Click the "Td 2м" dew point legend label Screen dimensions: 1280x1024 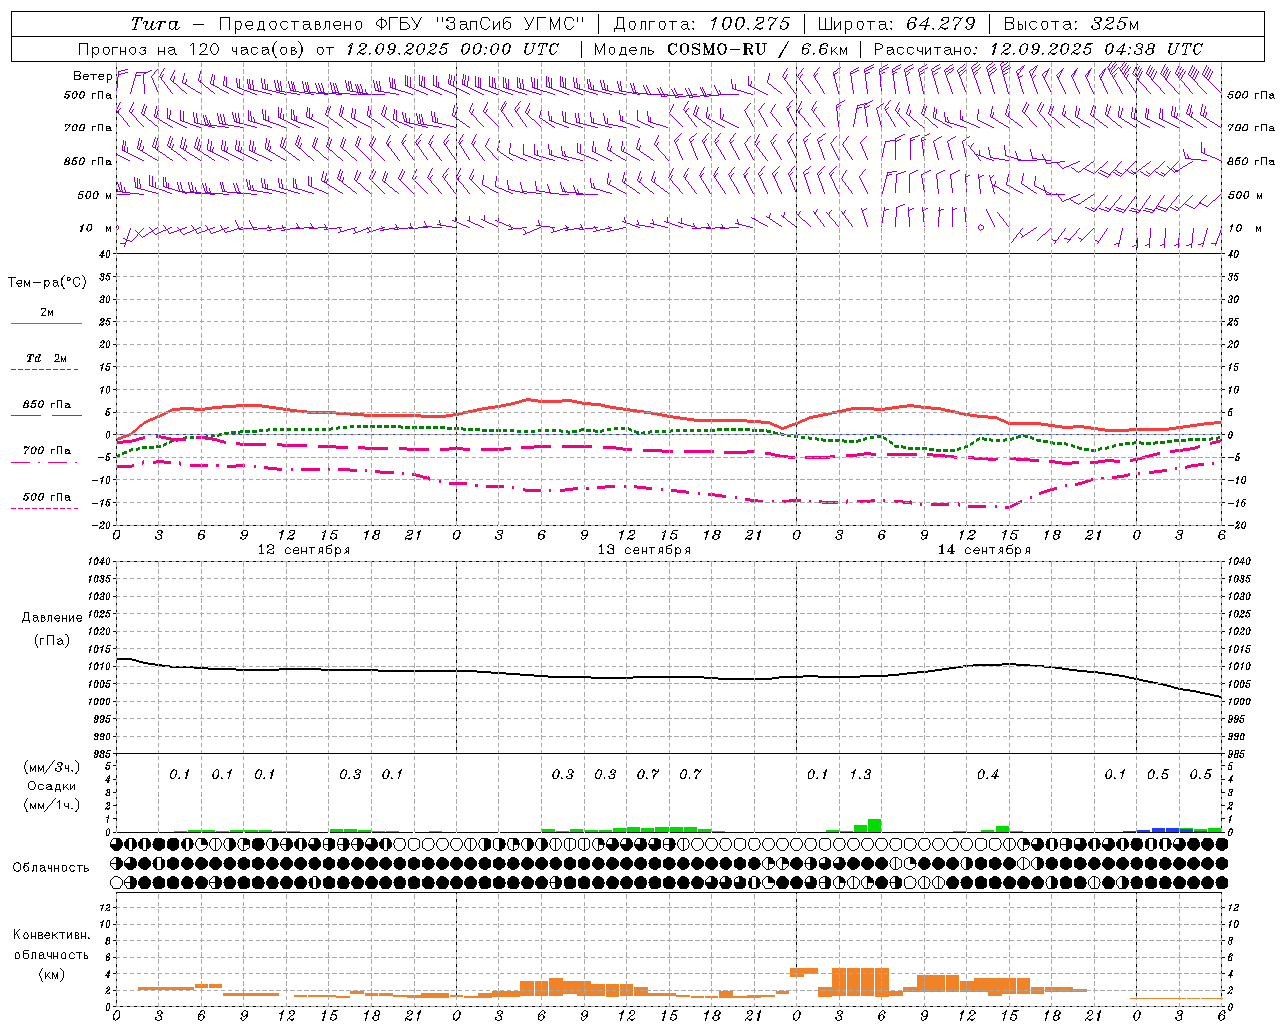tap(46, 358)
